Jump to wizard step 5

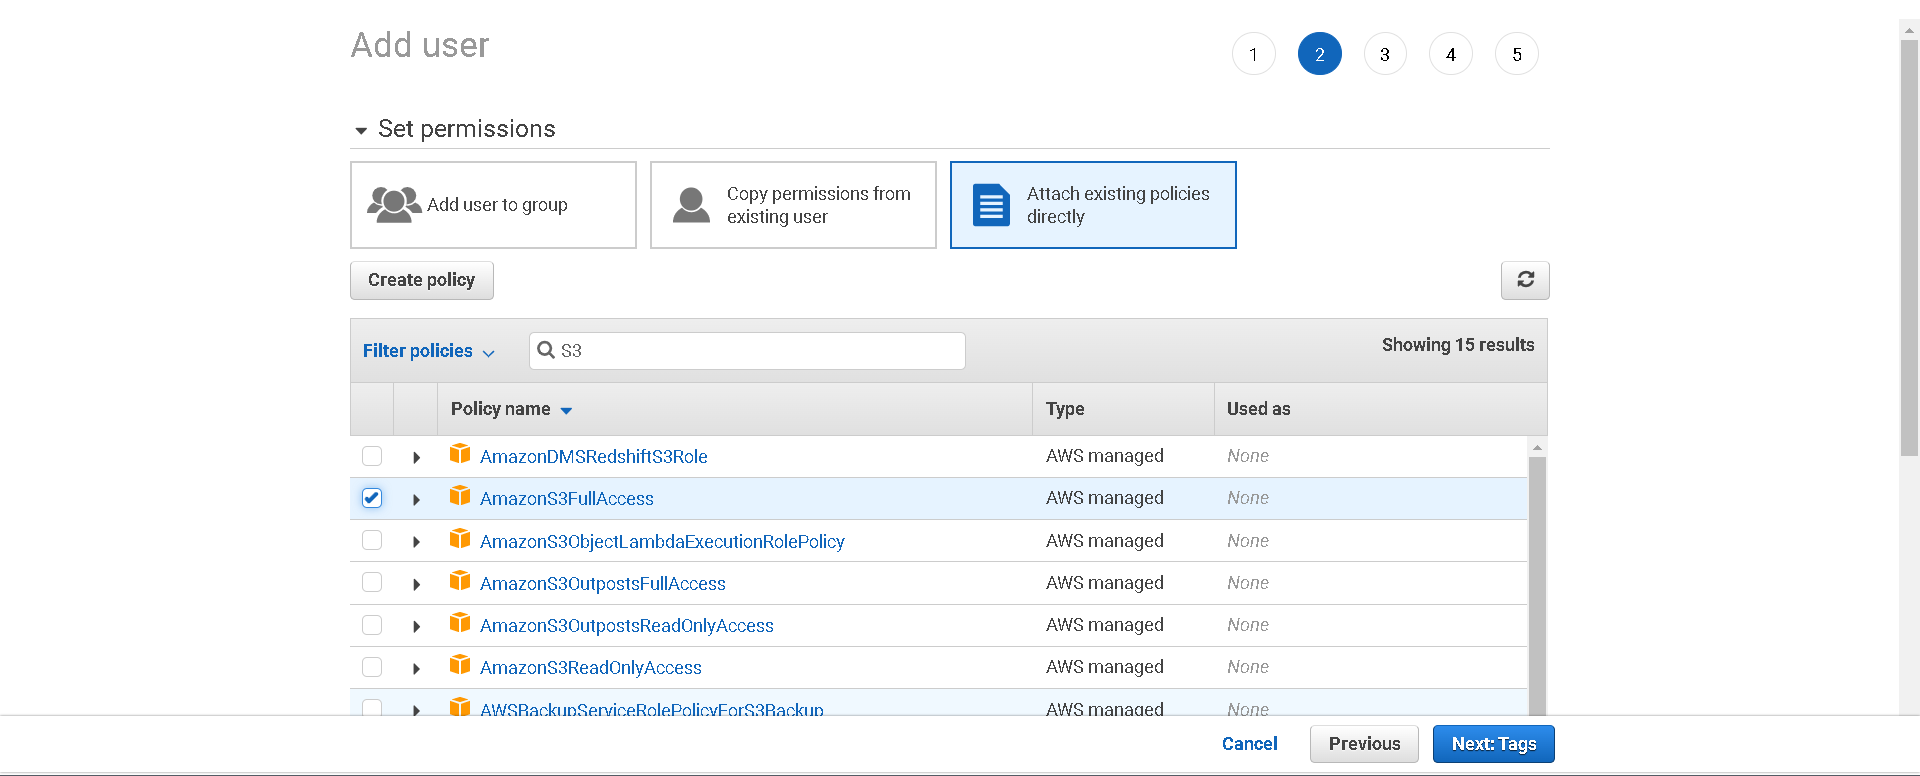[x=1517, y=54]
